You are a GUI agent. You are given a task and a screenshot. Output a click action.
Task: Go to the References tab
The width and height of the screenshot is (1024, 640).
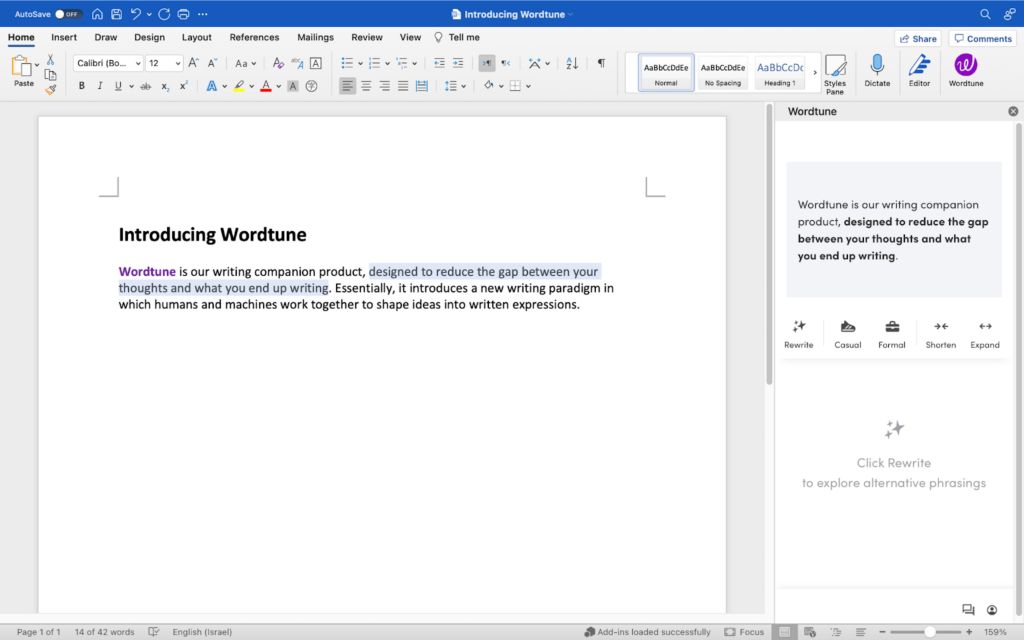(254, 37)
